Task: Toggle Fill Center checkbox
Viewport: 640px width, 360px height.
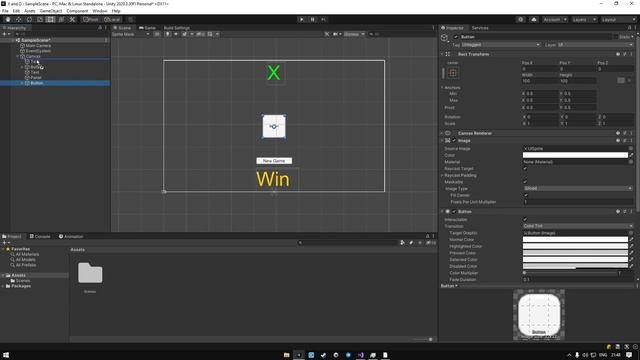Action: [x=525, y=196]
